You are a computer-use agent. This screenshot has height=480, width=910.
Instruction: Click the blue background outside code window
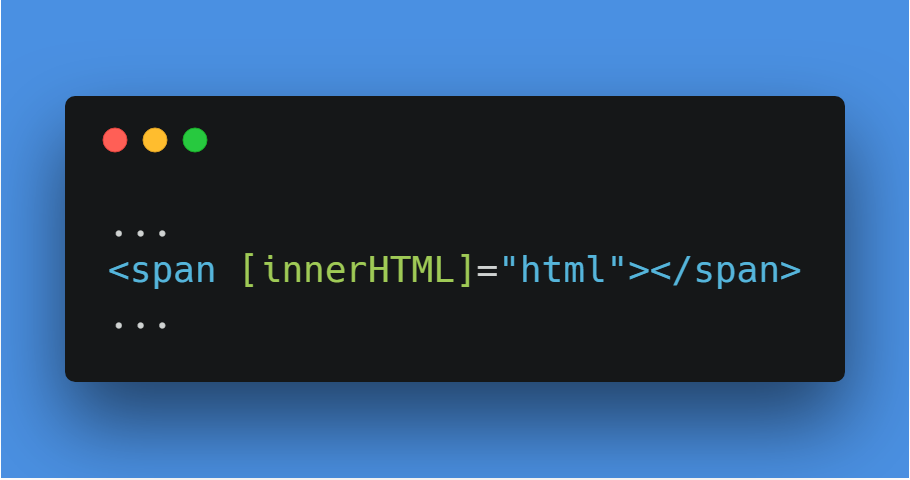(453, 46)
